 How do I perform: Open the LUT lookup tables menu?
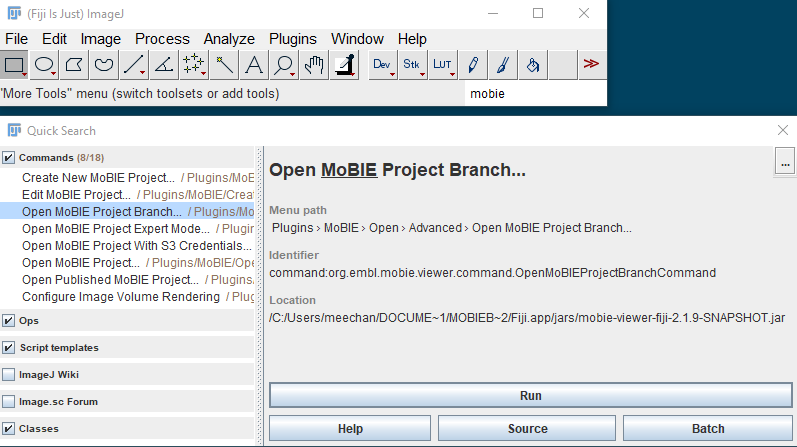[443, 65]
